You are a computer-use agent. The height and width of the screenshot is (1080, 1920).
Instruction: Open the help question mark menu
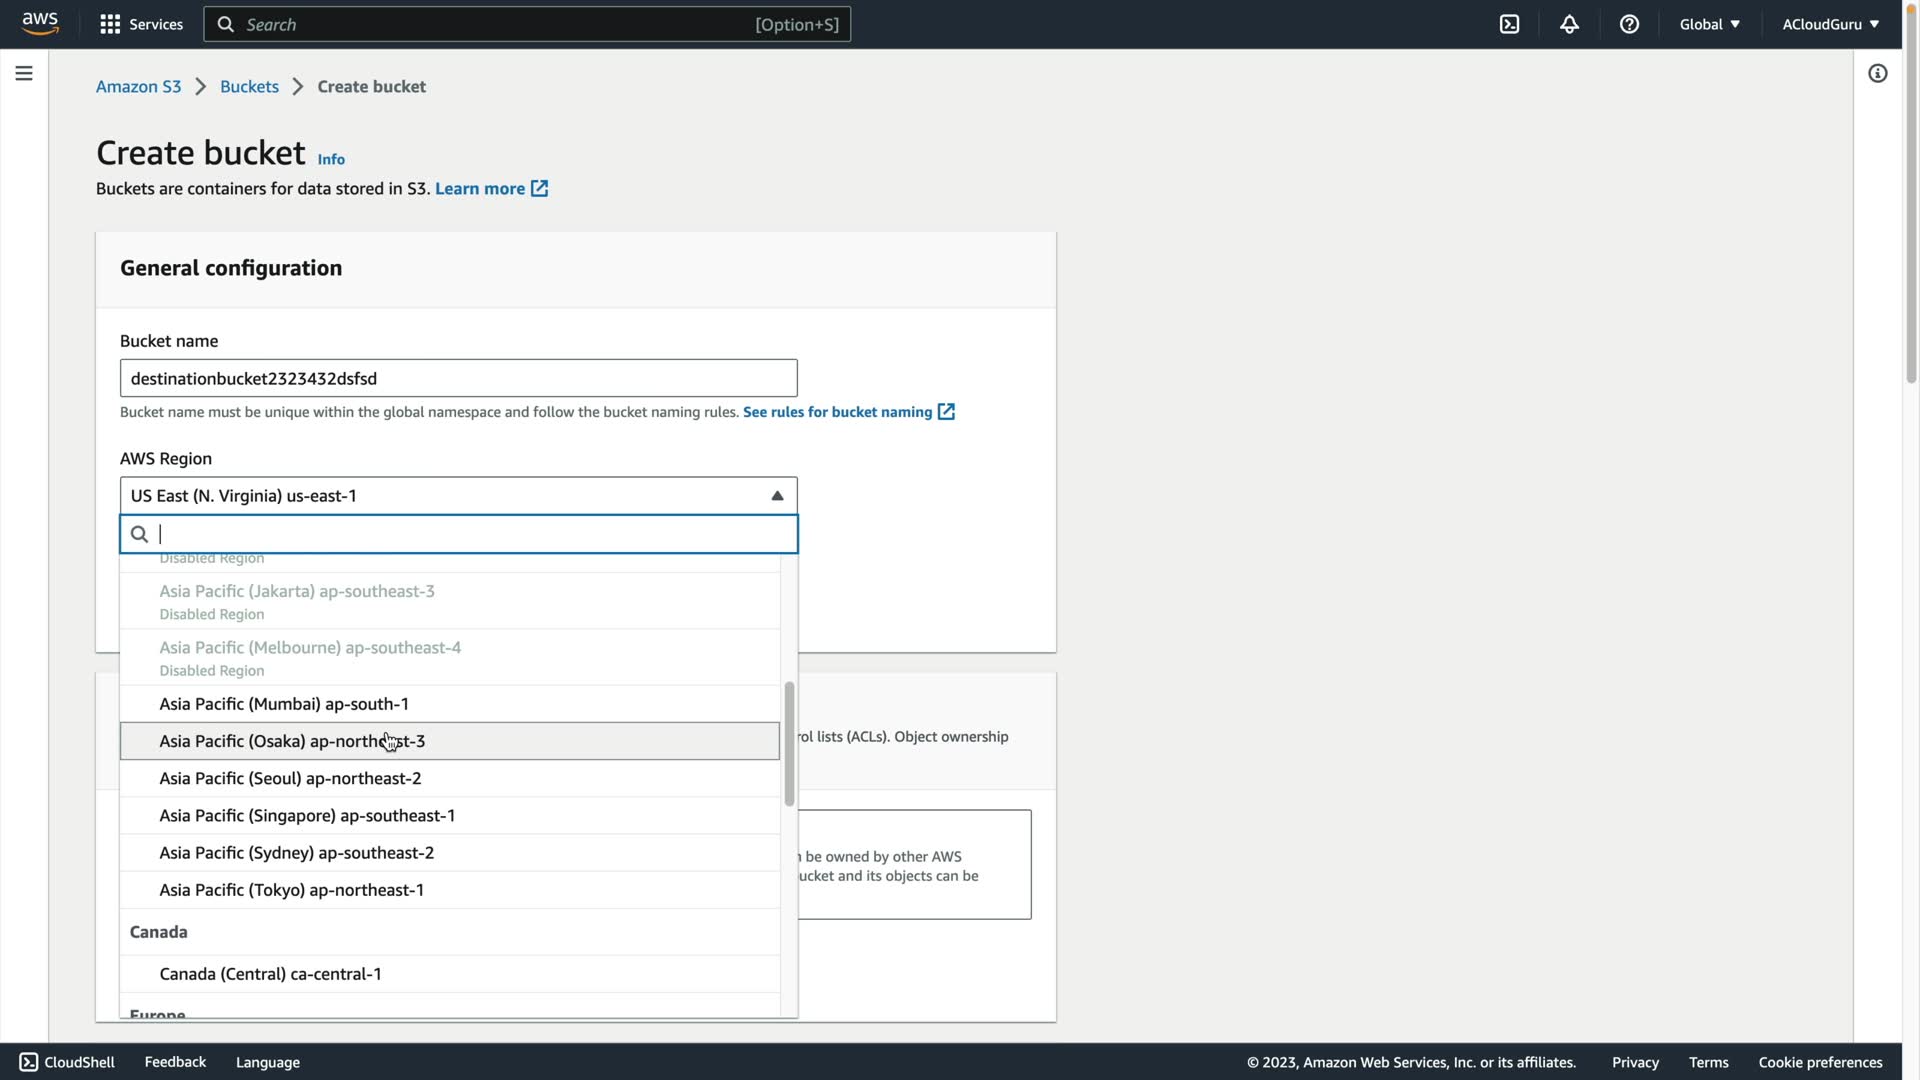tap(1629, 24)
